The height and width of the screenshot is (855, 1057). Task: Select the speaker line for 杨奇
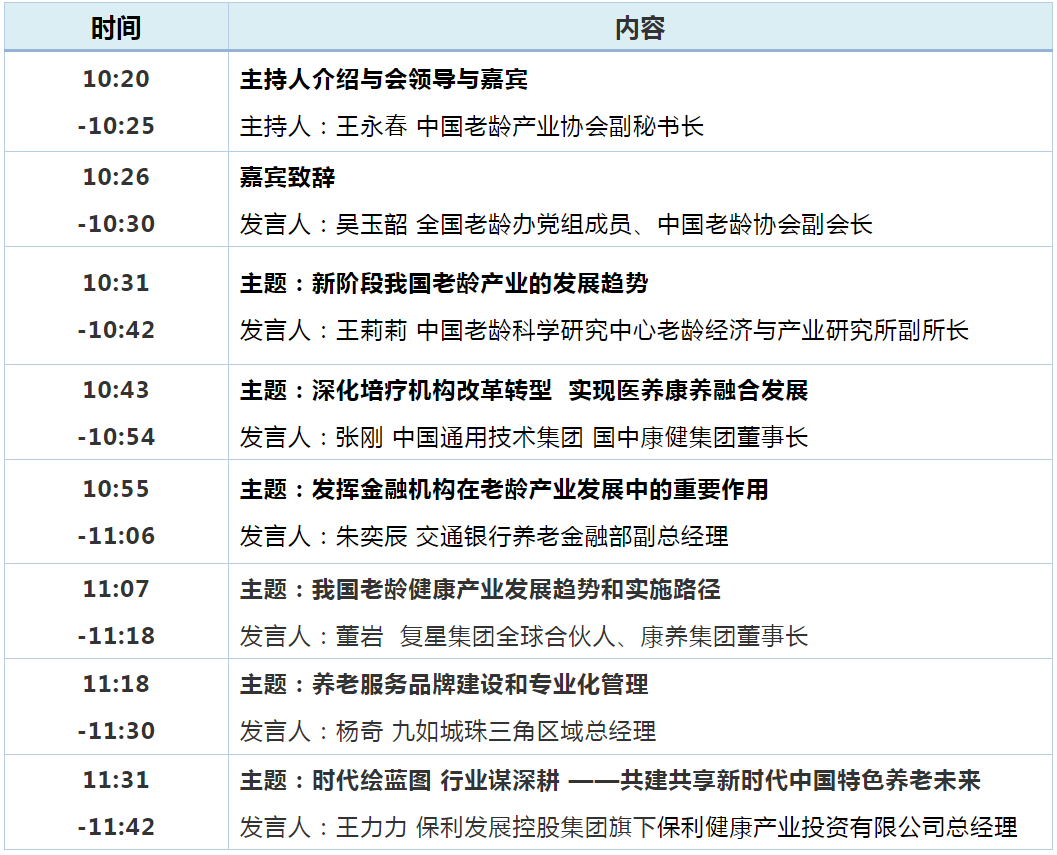[448, 731]
